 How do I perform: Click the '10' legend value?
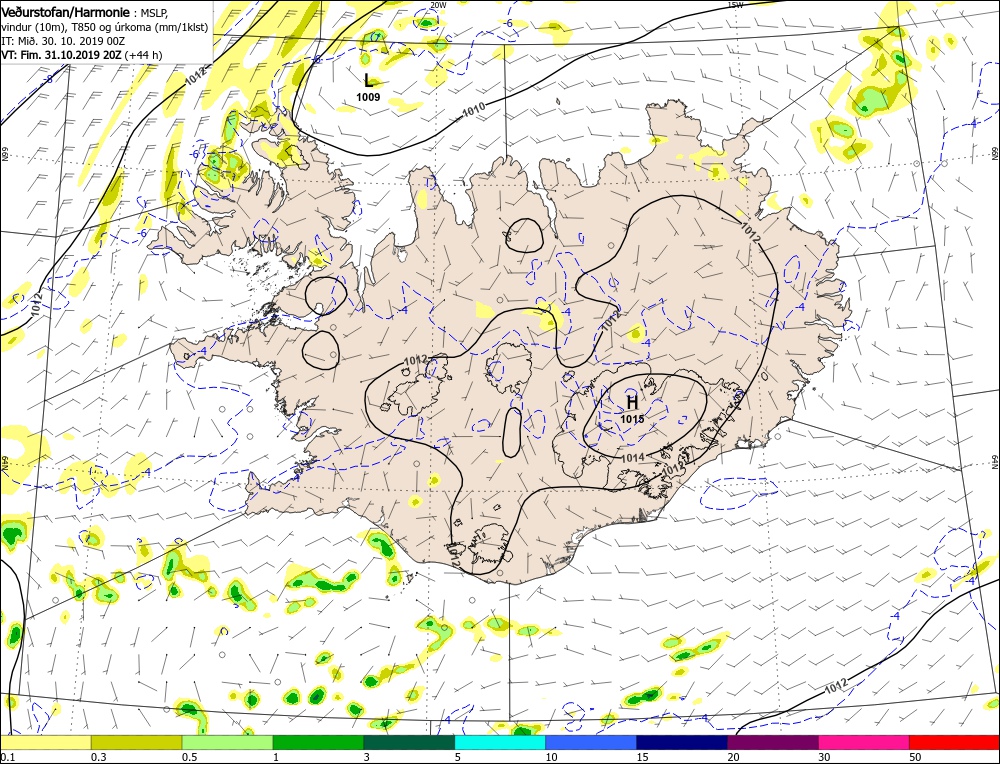click(551, 756)
